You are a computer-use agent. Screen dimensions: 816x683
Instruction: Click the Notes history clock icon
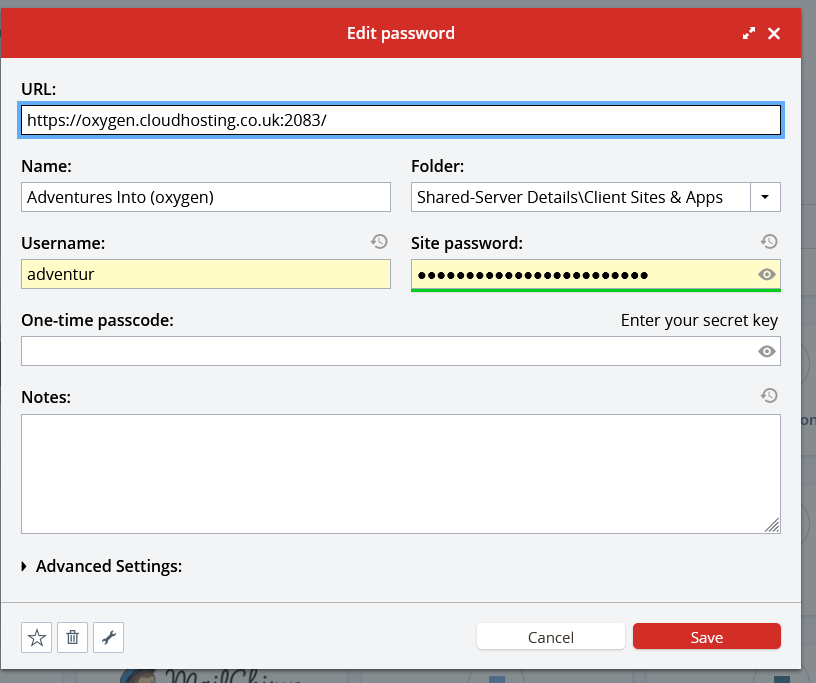768,396
